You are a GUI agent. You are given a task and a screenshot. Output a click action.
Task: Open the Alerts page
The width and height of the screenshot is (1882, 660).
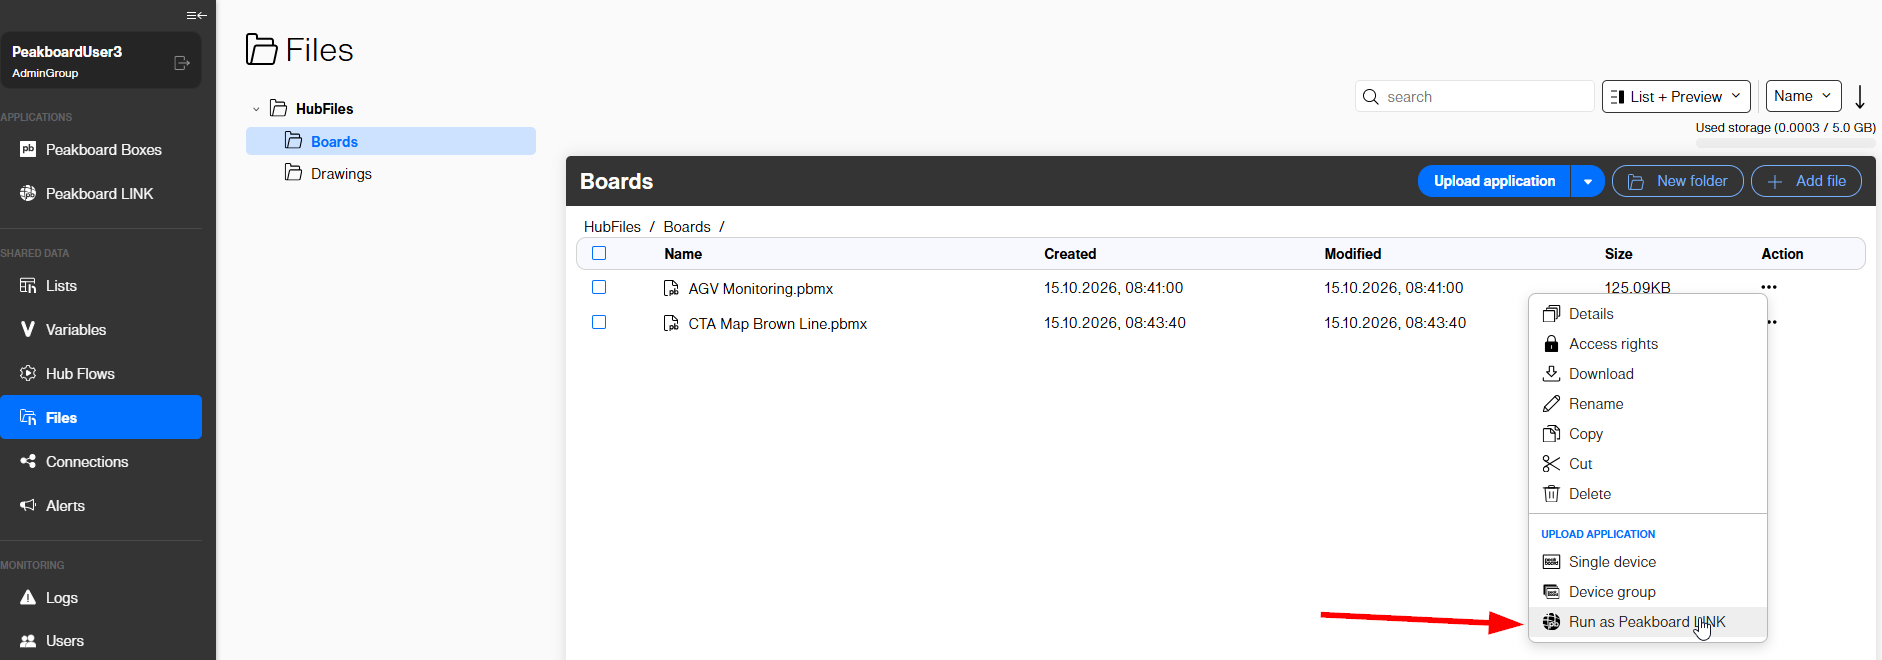click(x=101, y=506)
